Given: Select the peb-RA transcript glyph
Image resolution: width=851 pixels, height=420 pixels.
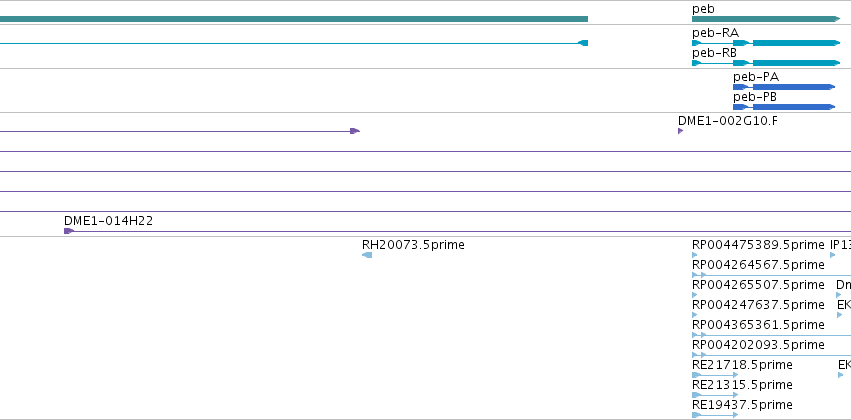Looking at the screenshot, I should tap(766, 43).
